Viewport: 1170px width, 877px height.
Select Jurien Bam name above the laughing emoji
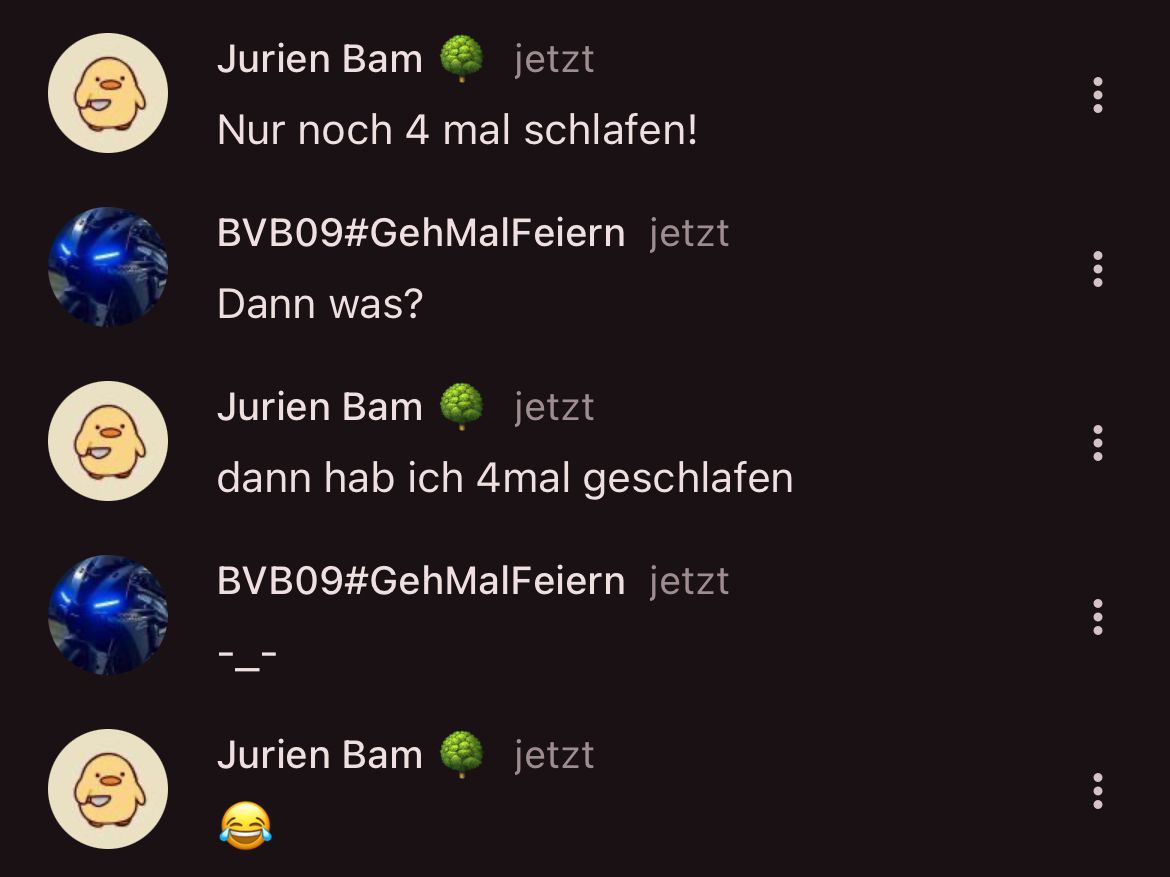coord(319,755)
